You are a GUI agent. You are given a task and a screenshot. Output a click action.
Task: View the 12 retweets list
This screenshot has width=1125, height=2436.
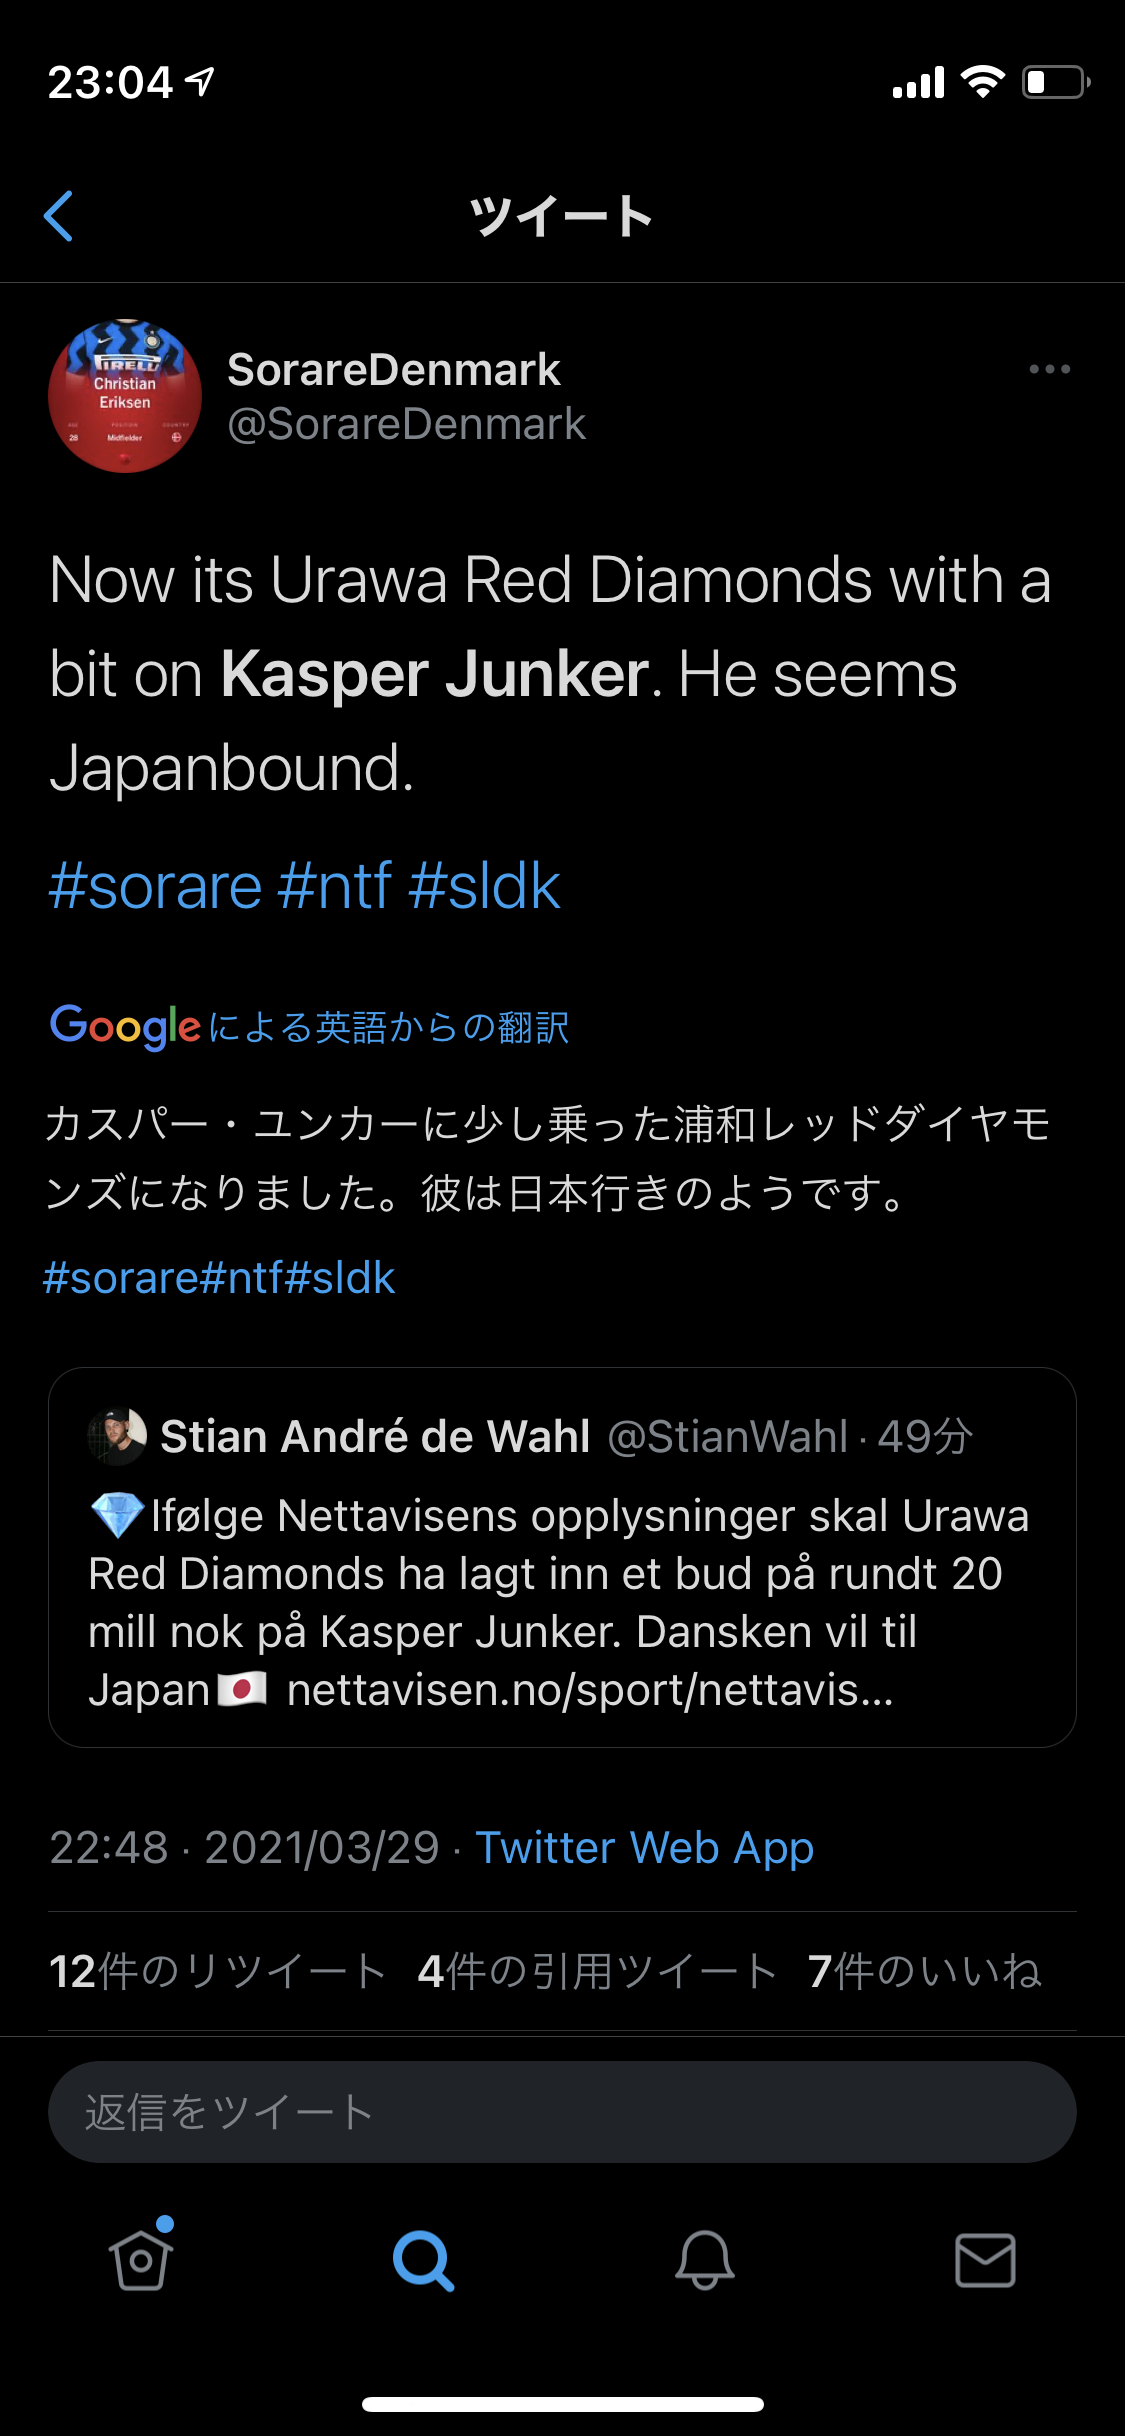pos(217,1972)
